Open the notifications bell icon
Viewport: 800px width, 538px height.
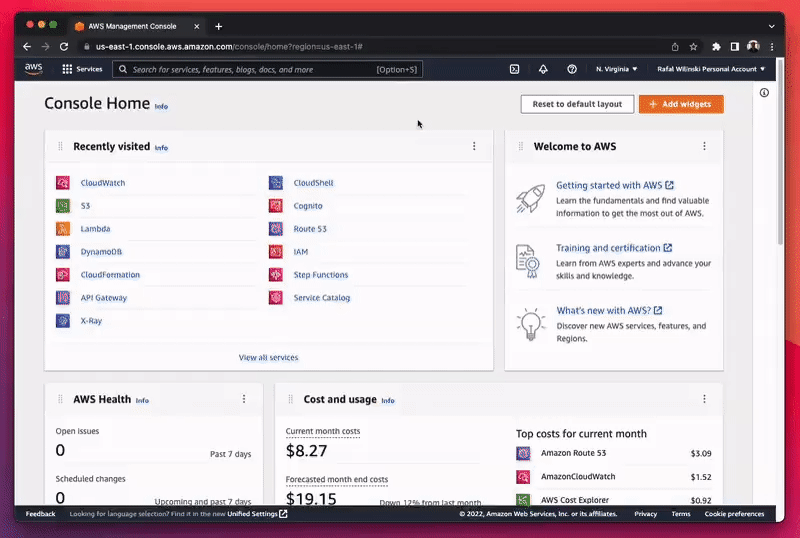click(x=543, y=69)
